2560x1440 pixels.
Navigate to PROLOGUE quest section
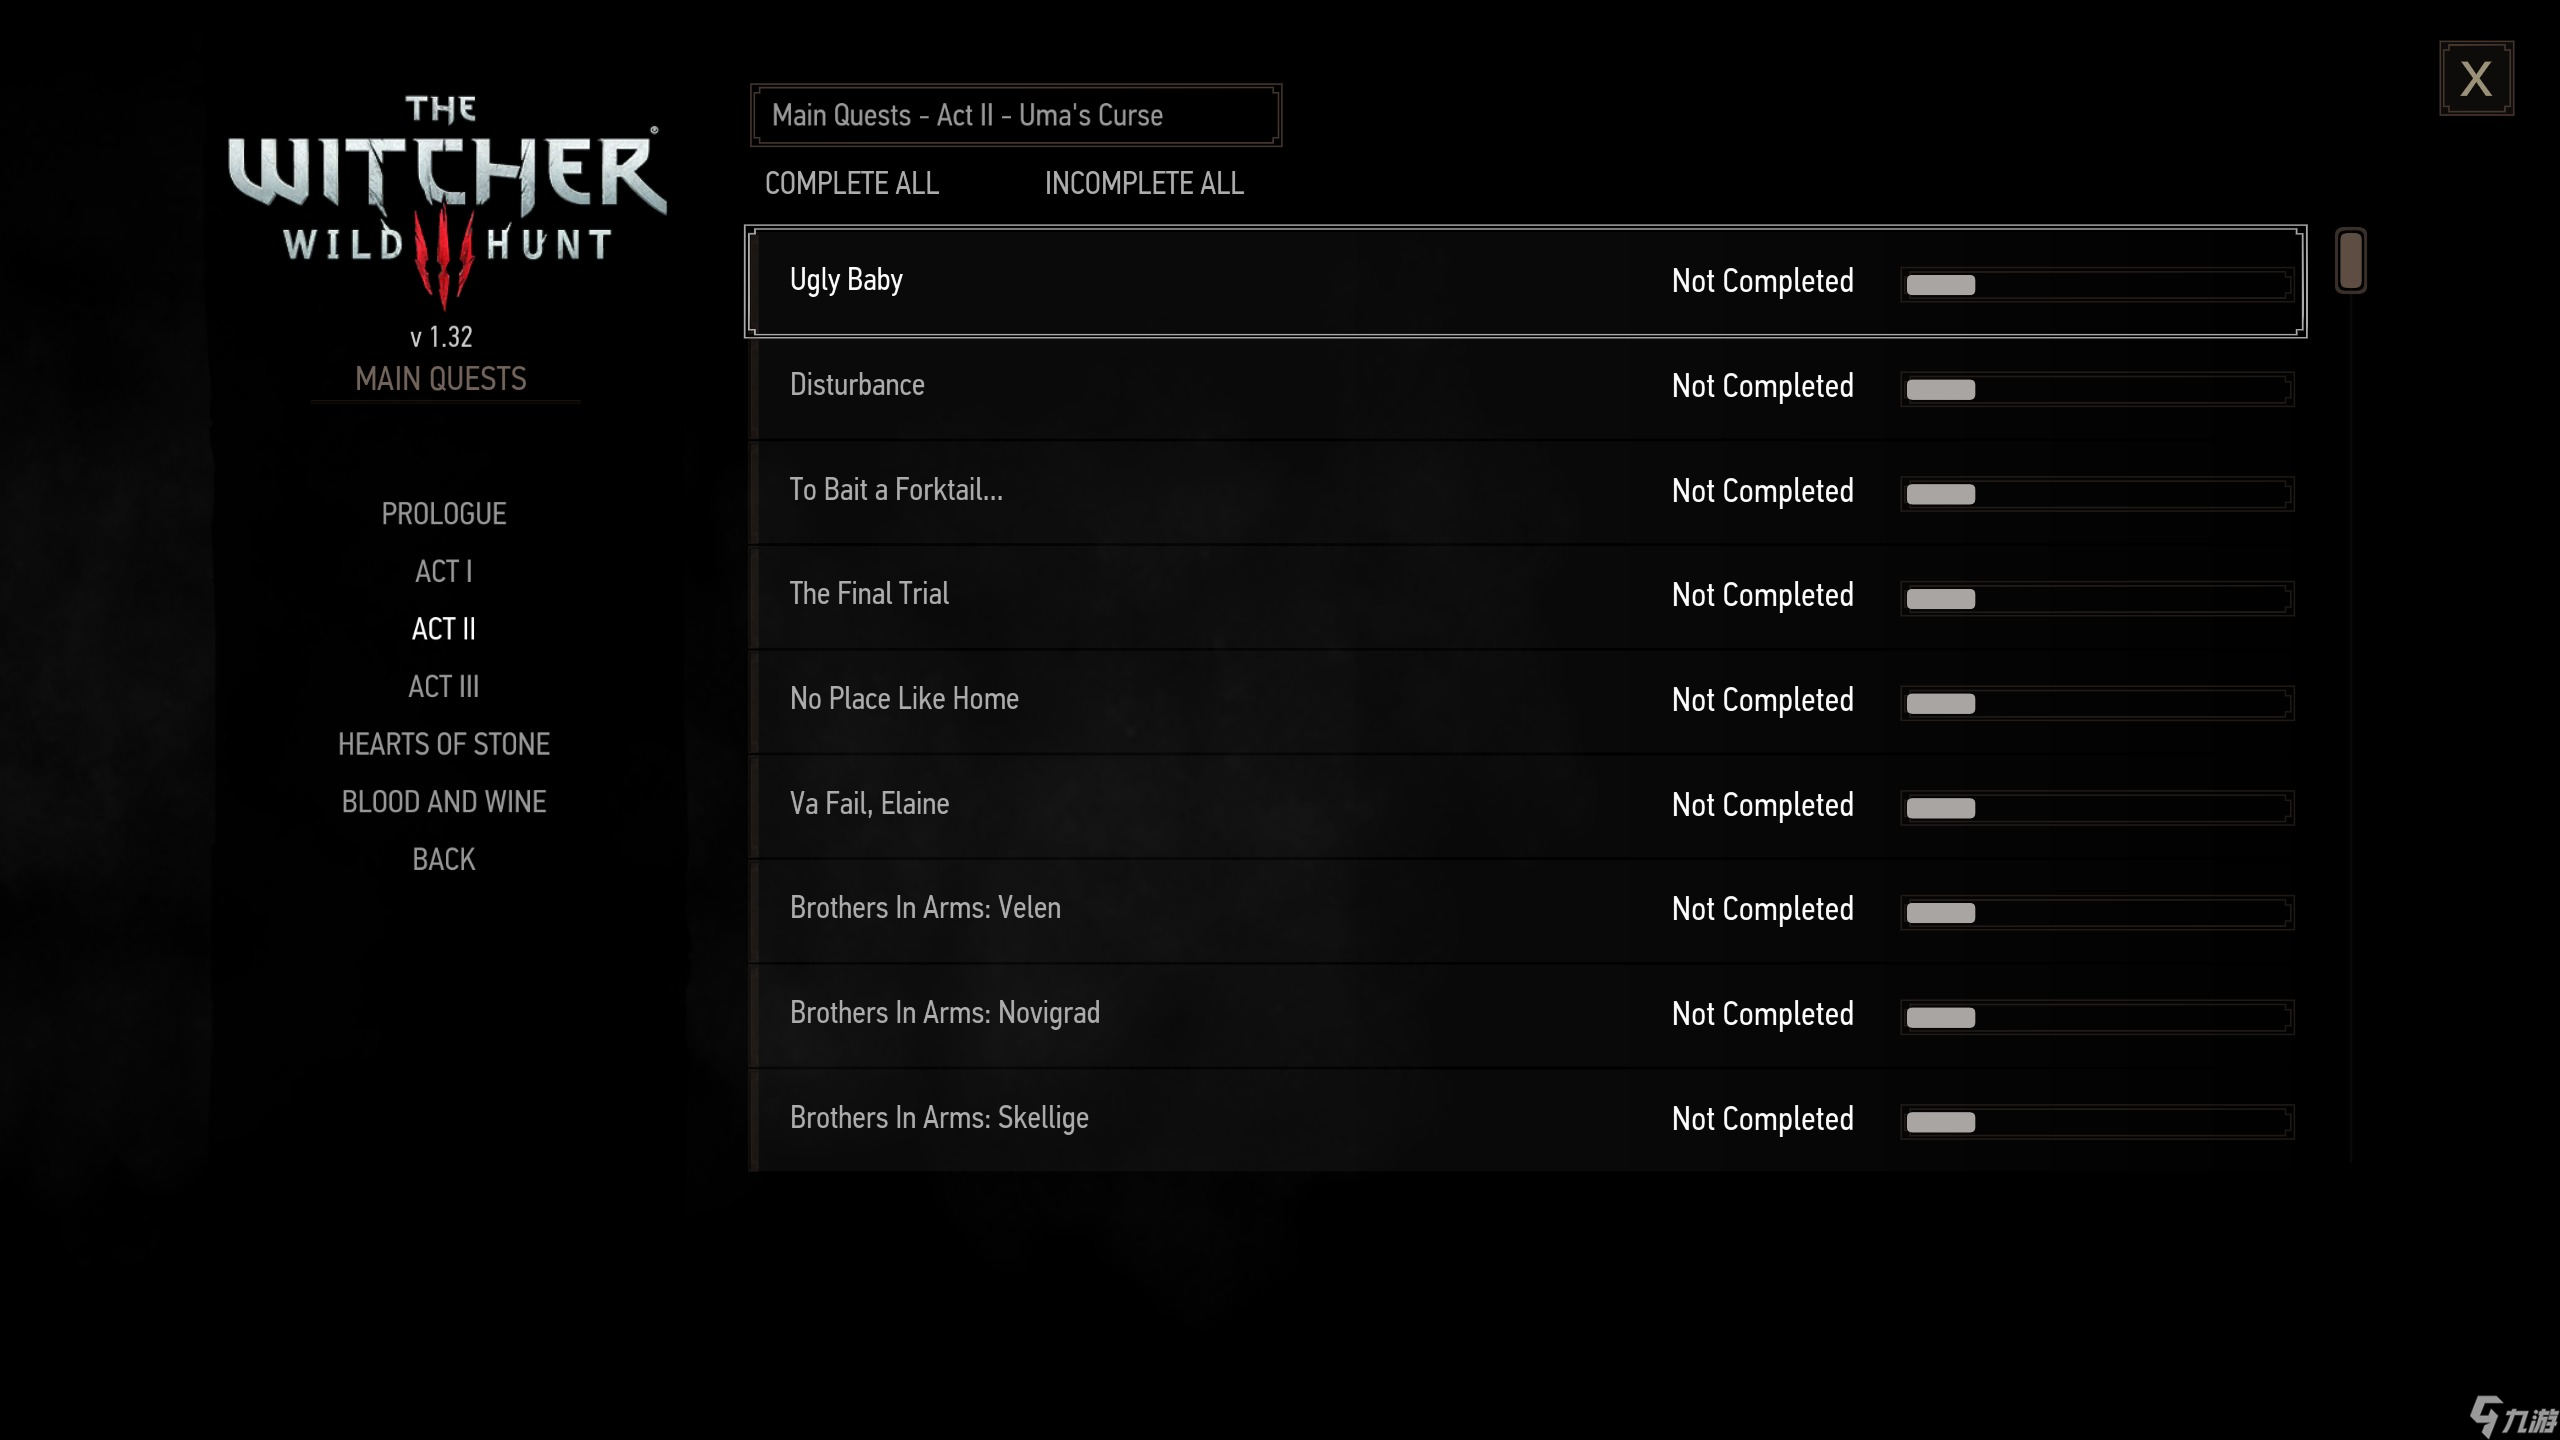point(443,513)
